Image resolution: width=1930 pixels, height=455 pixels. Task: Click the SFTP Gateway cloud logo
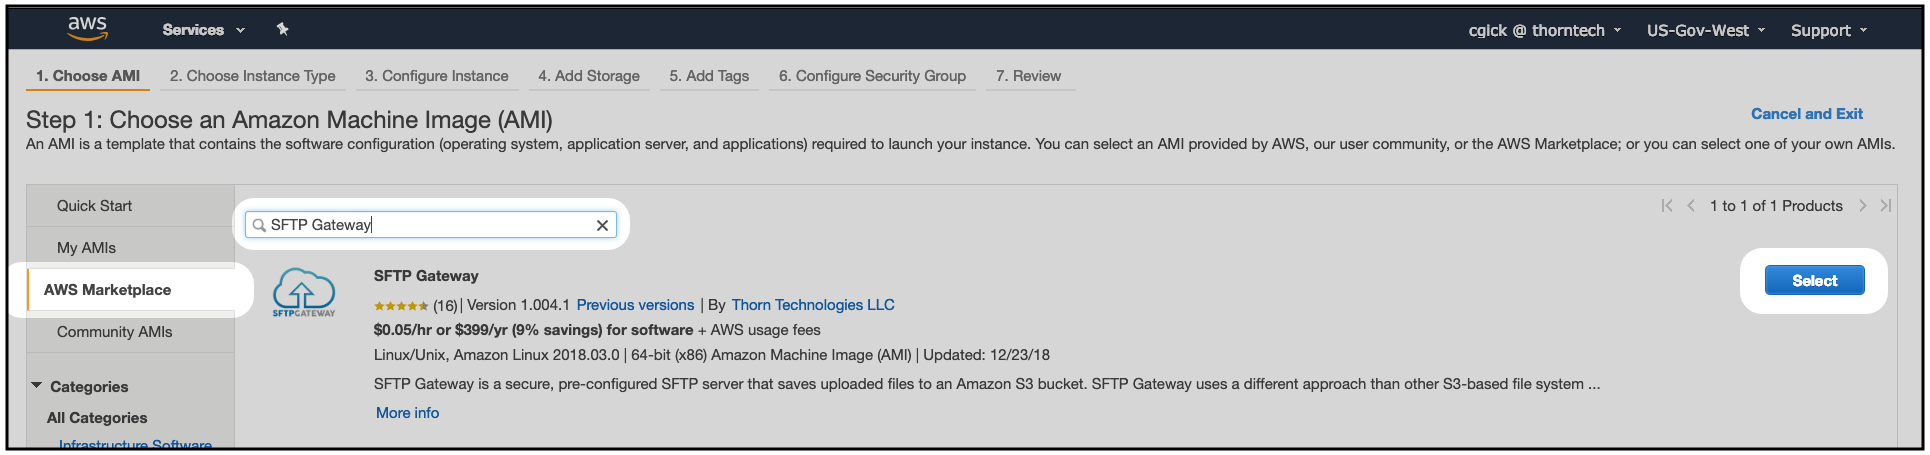click(304, 292)
